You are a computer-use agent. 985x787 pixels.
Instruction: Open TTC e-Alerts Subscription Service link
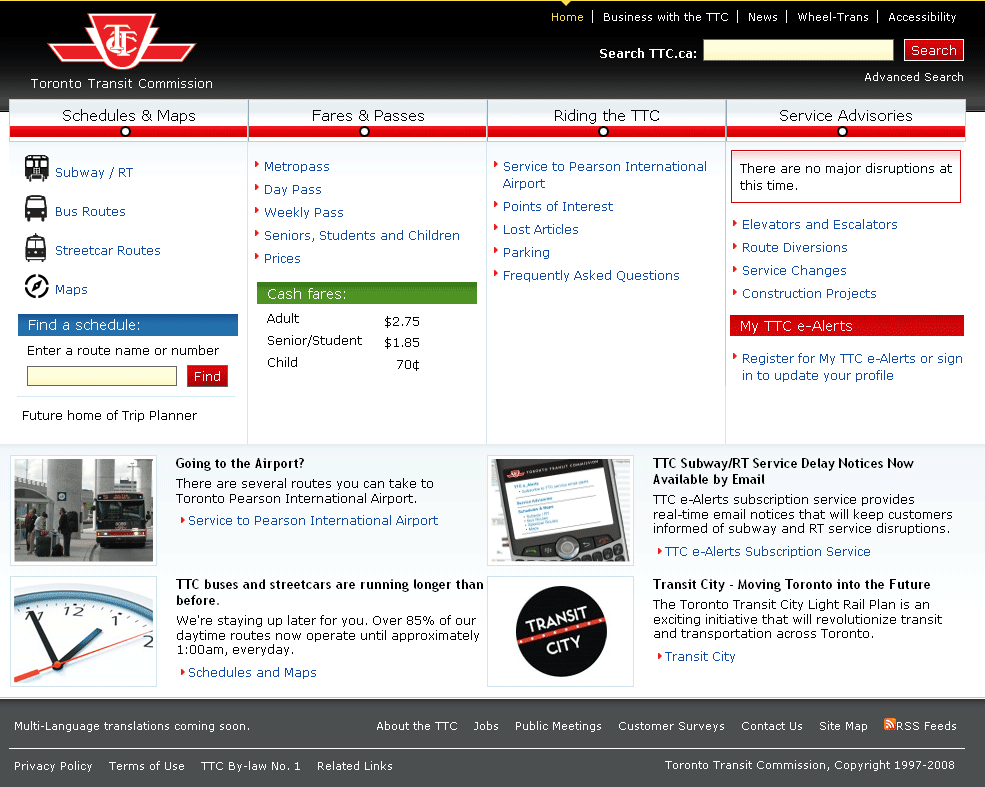tap(768, 551)
